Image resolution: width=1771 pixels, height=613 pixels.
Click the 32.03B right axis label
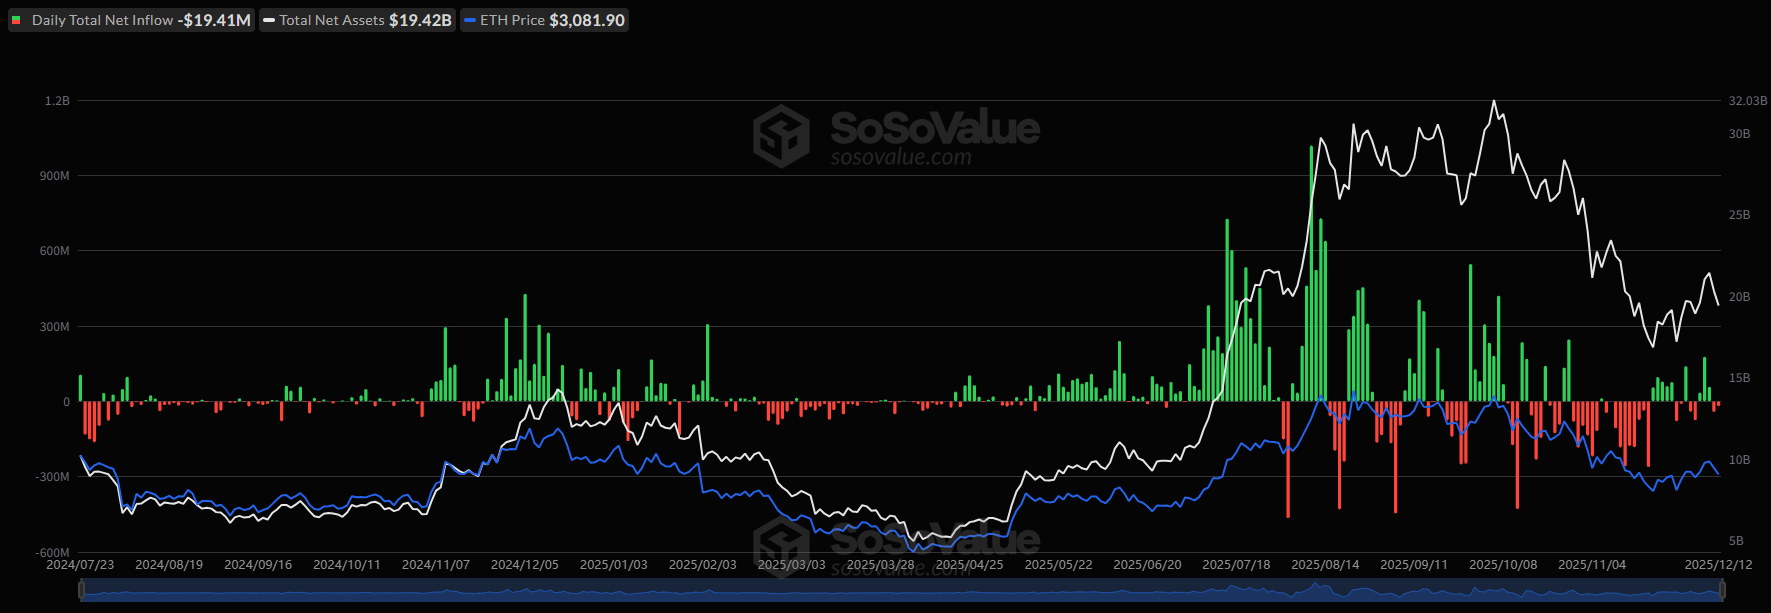(1748, 101)
